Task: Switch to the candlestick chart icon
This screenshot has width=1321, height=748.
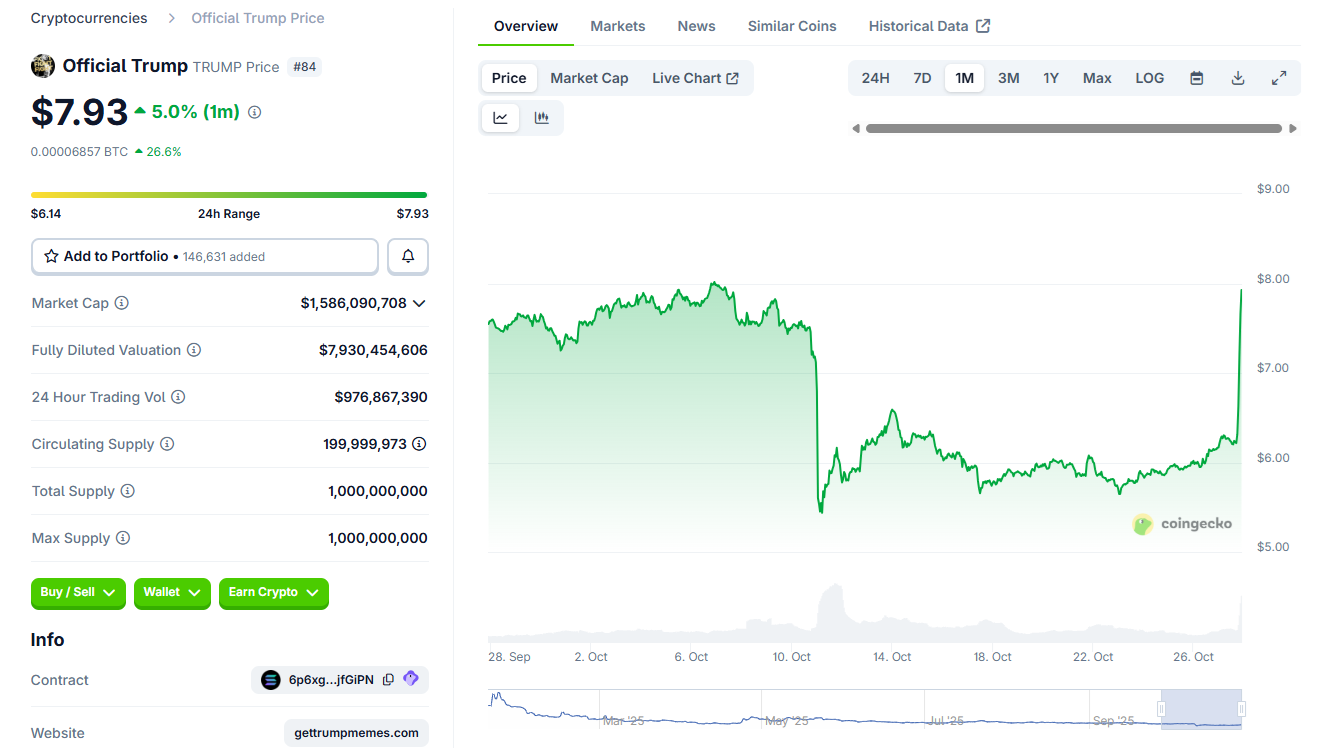Action: [x=542, y=118]
